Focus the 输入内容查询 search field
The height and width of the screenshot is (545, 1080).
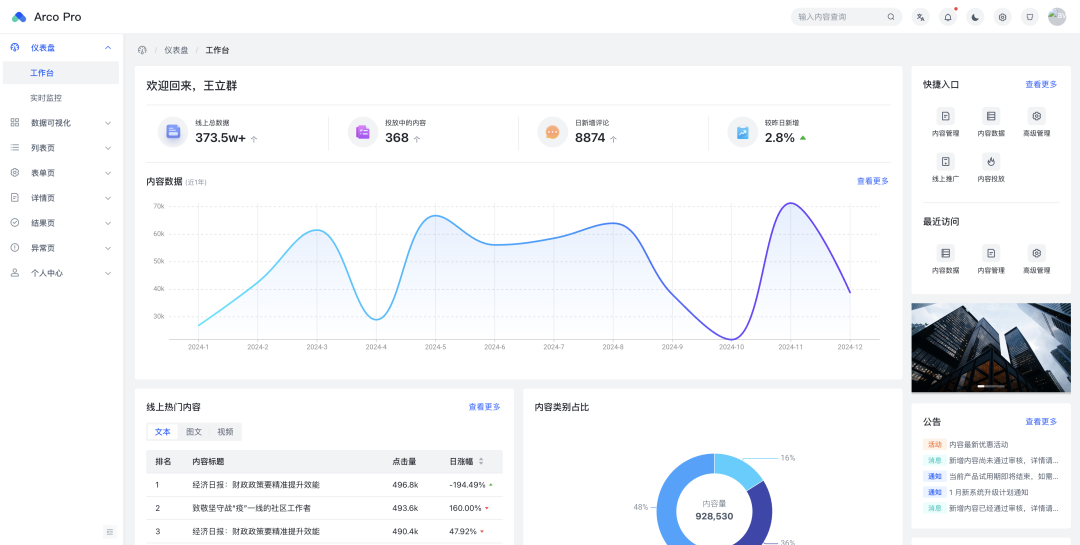point(847,17)
